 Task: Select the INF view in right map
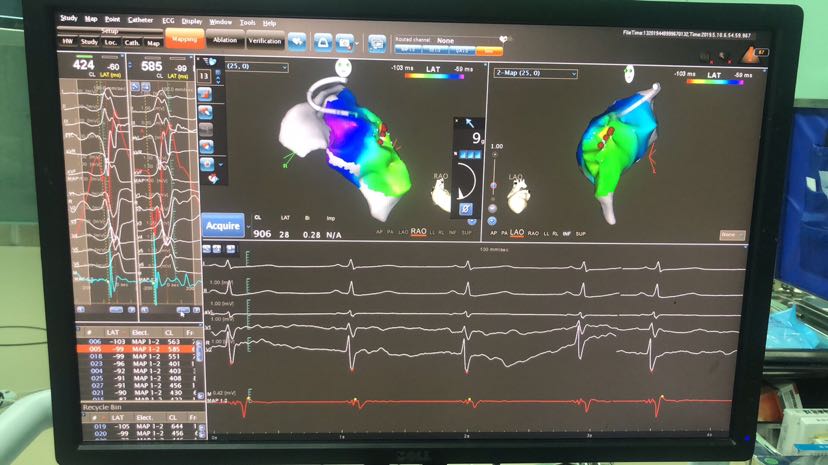tap(566, 232)
